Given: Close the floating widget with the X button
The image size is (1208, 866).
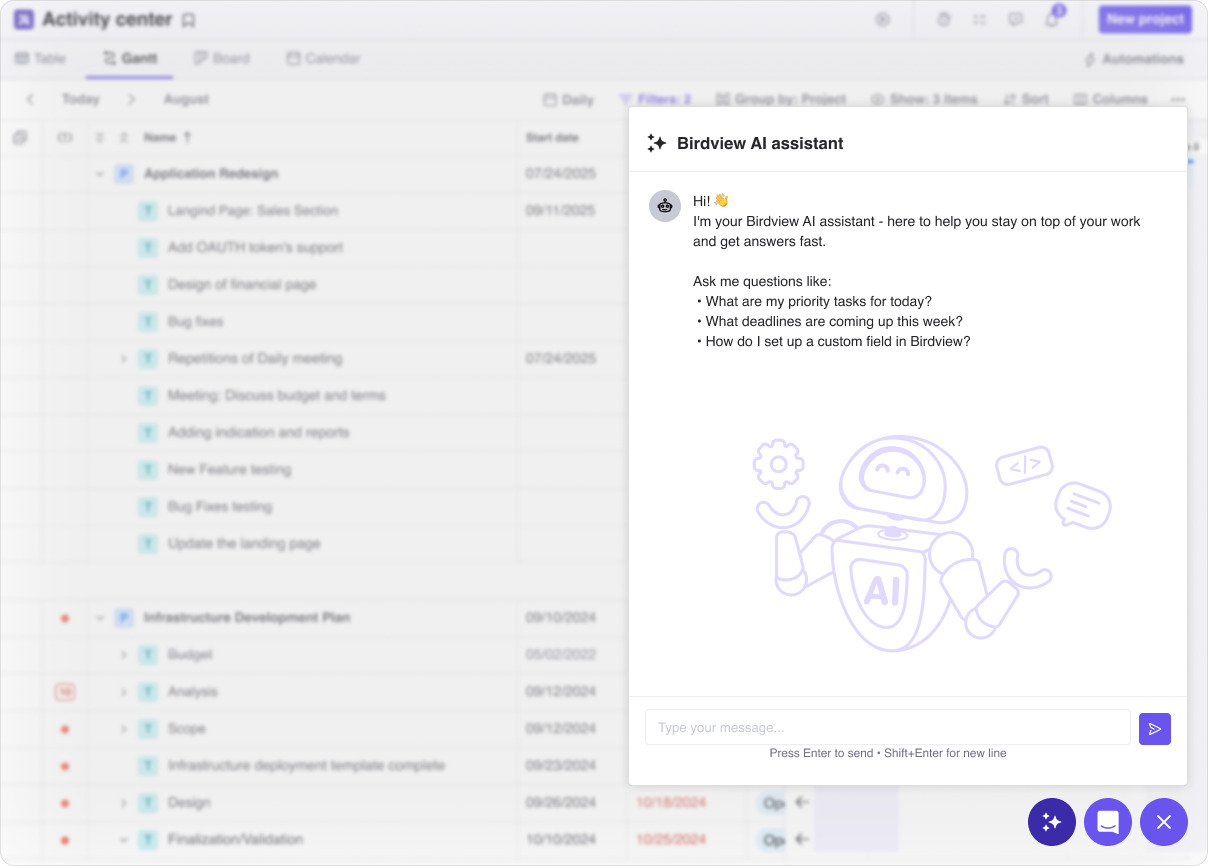Looking at the screenshot, I should 1164,822.
